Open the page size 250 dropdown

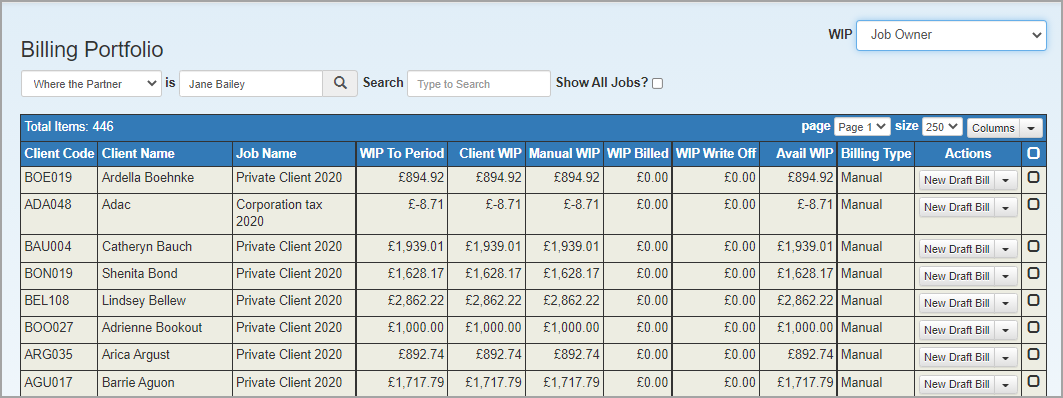[x=942, y=127]
